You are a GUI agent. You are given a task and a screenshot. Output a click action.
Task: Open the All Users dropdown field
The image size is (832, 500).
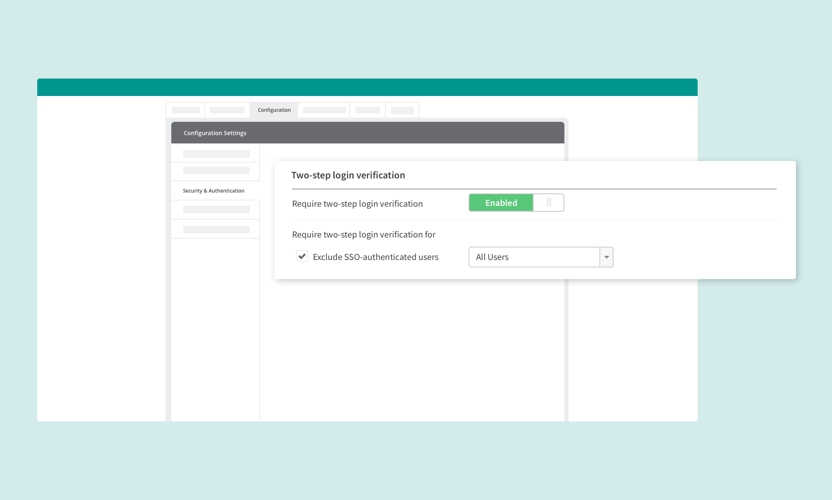(x=534, y=257)
